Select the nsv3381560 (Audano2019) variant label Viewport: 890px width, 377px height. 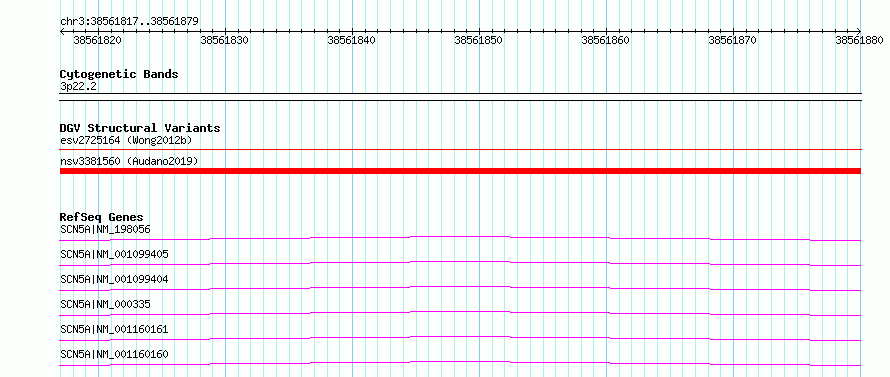click(x=129, y=161)
